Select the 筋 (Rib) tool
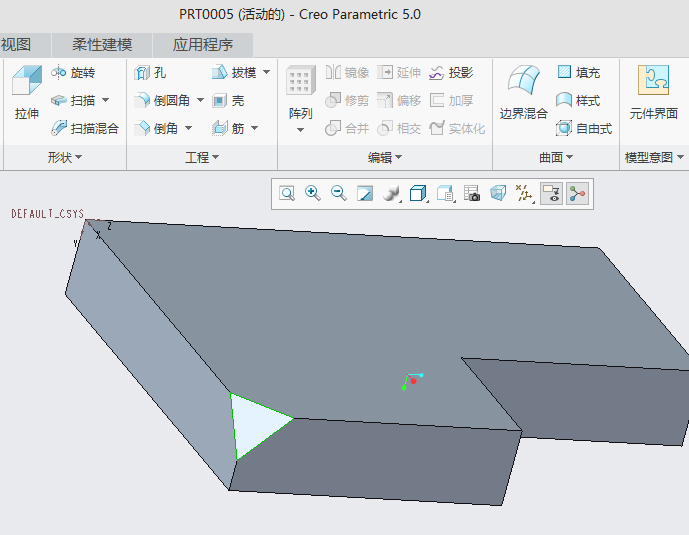This screenshot has height=535, width=689. pos(228,128)
